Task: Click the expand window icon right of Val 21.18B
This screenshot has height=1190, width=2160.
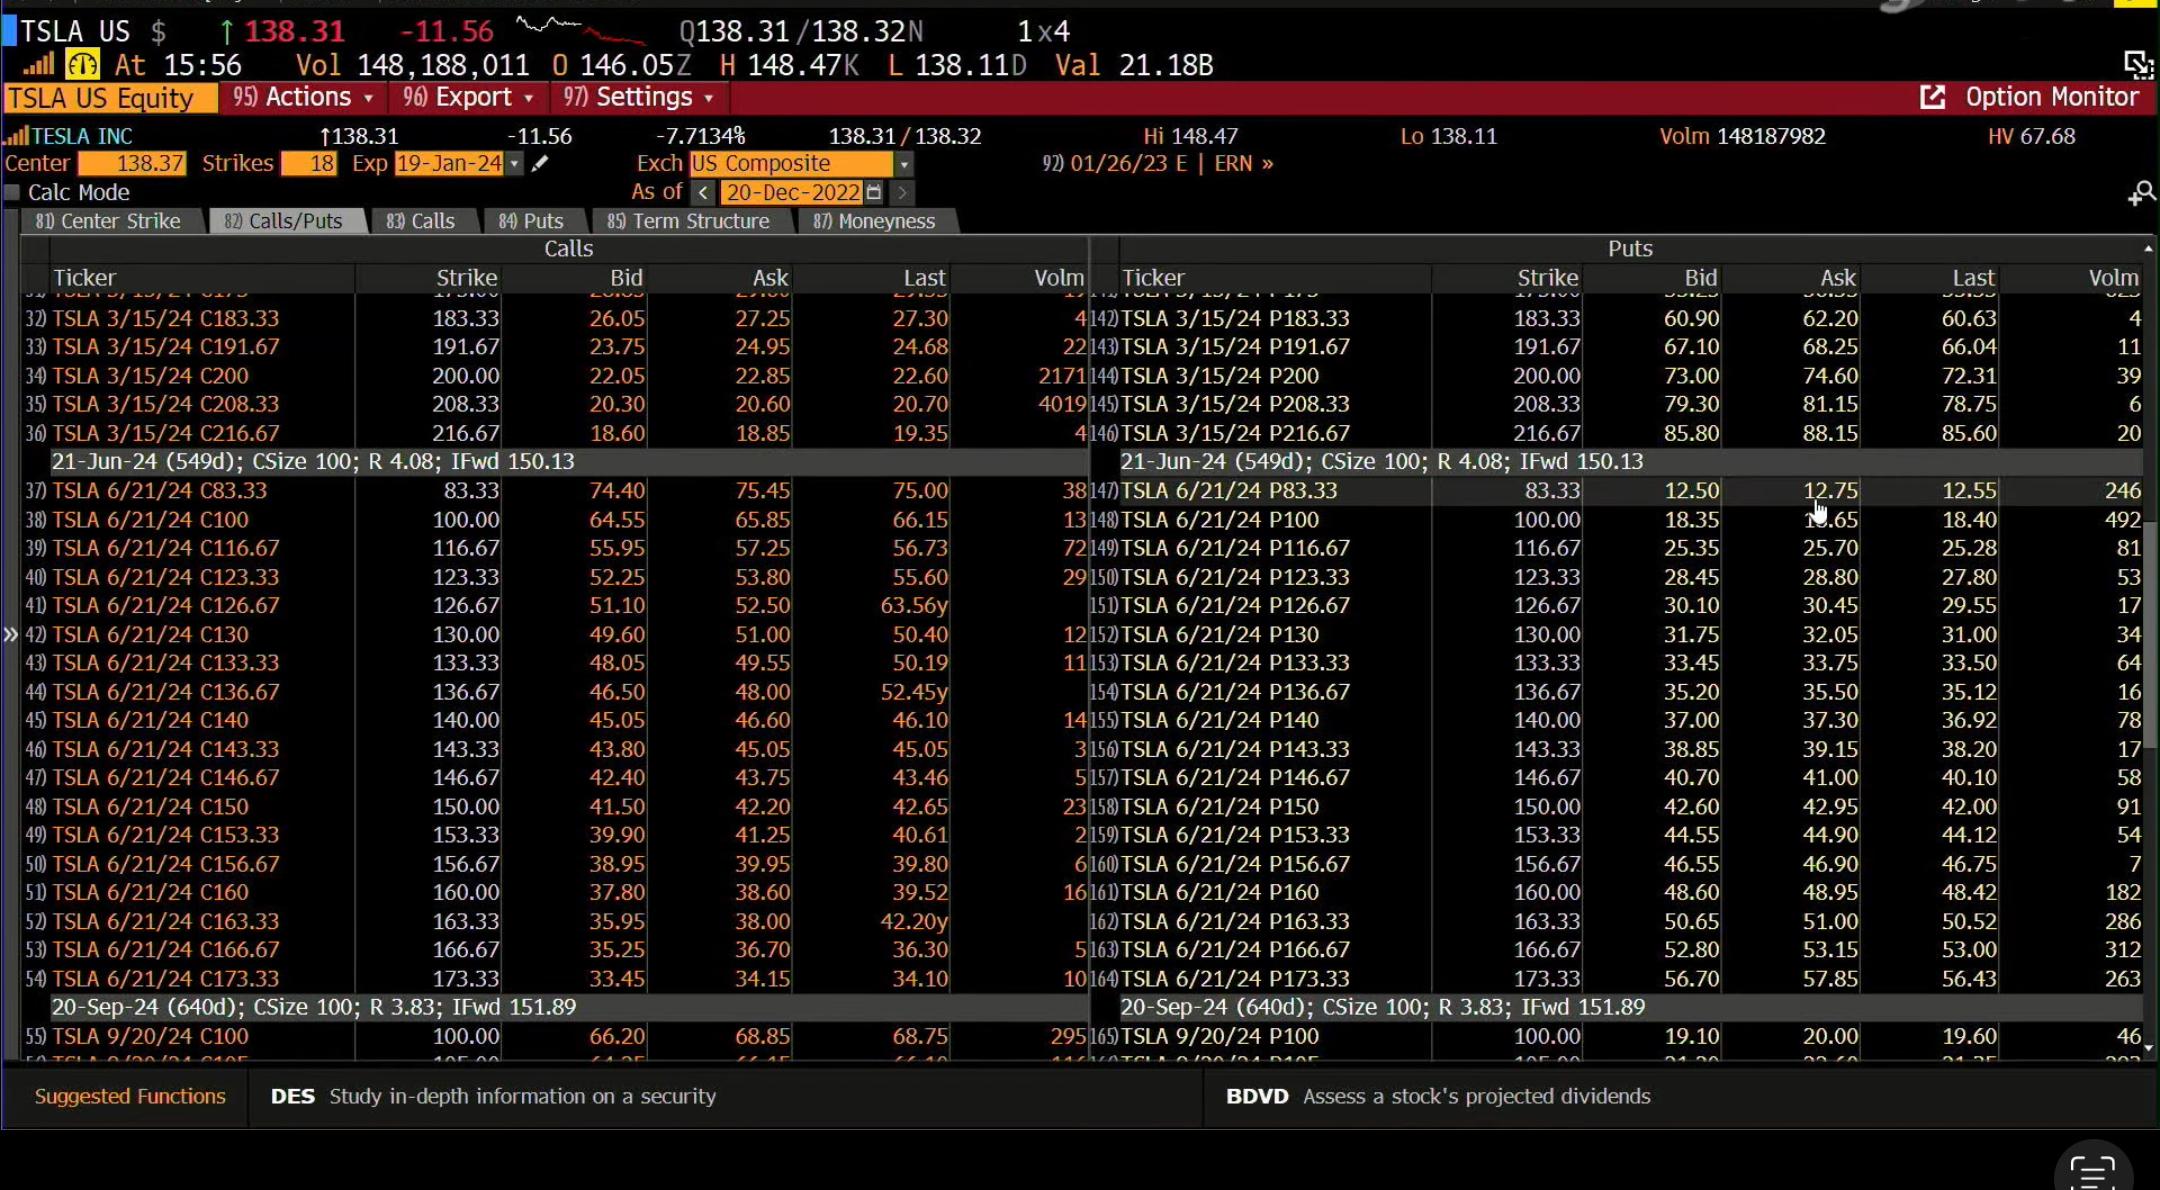Action: [2138, 65]
